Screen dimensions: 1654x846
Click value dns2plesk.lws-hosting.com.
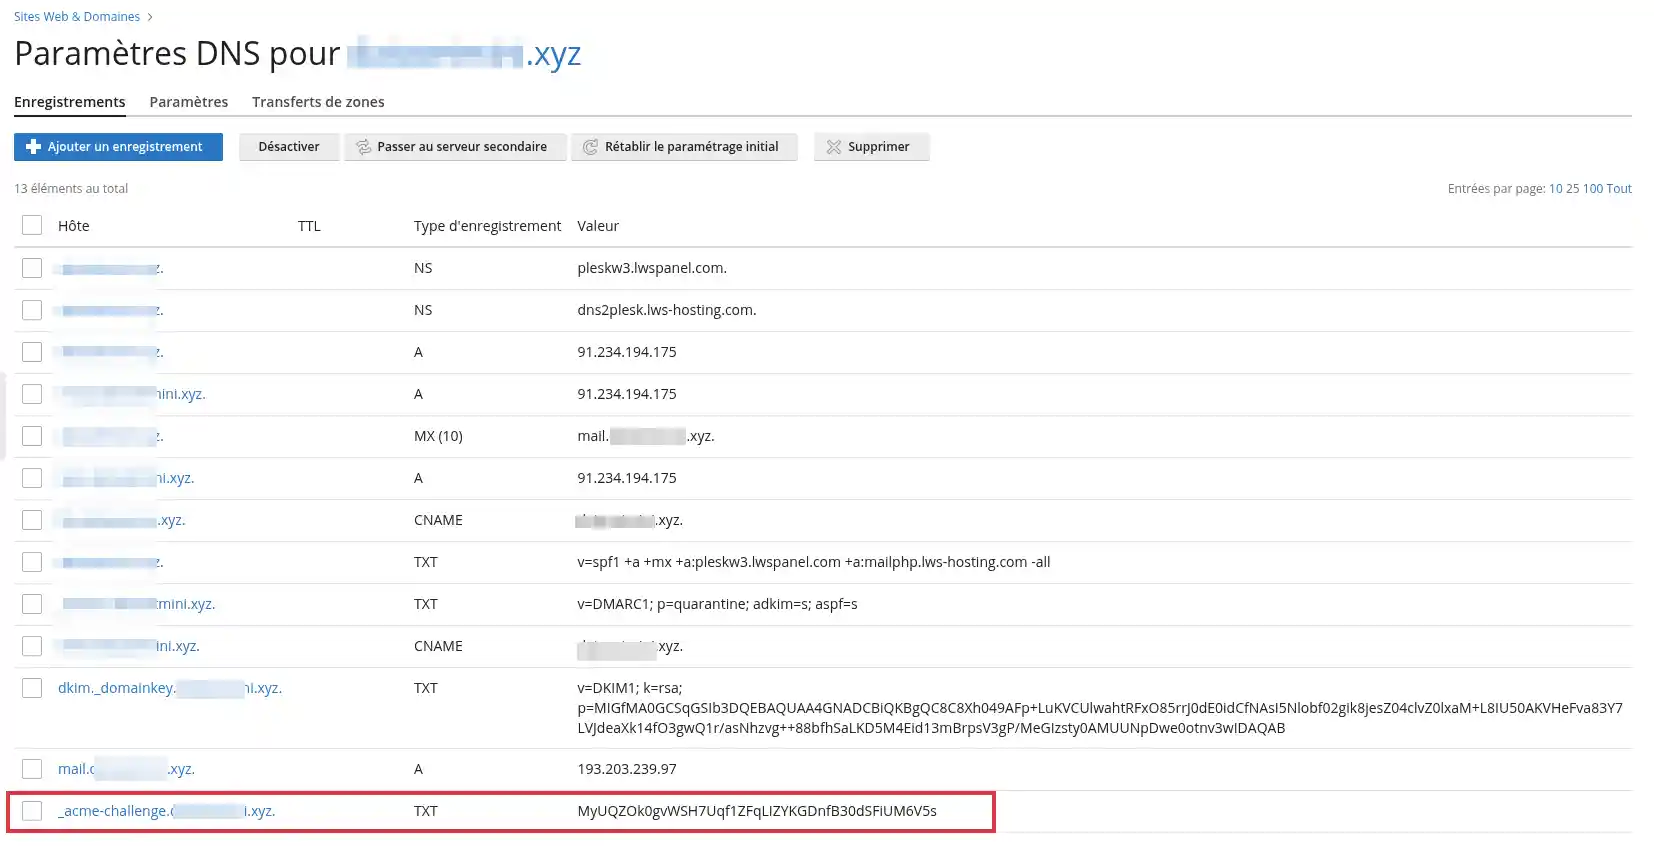(667, 310)
